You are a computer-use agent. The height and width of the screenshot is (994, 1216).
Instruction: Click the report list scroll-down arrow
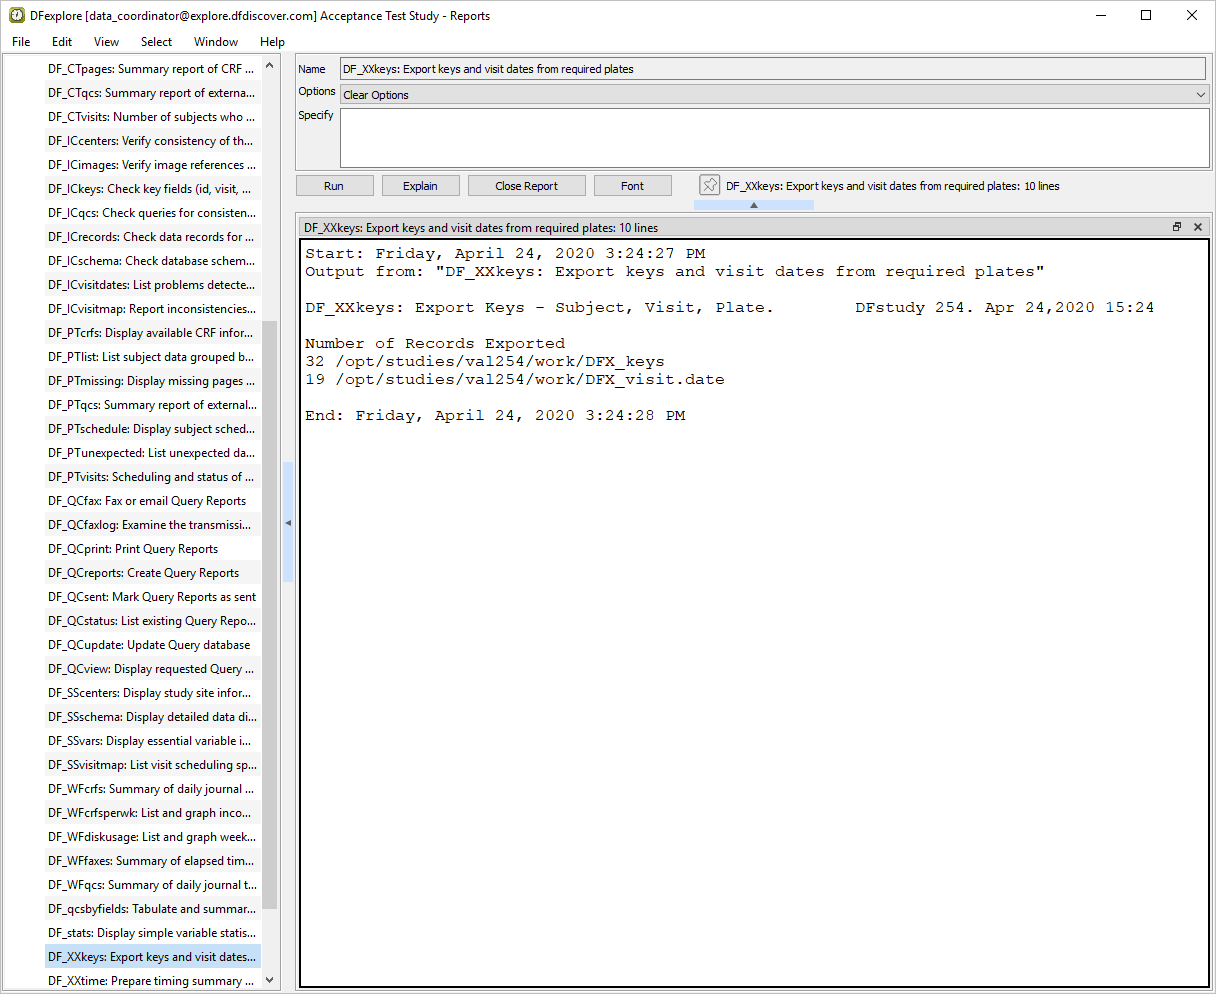point(269,981)
